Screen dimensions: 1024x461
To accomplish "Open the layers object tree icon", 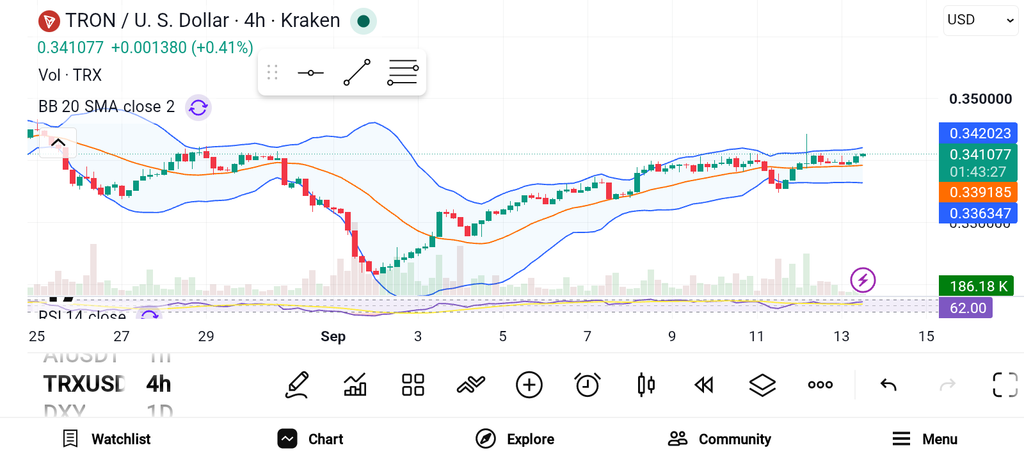I will pos(762,385).
